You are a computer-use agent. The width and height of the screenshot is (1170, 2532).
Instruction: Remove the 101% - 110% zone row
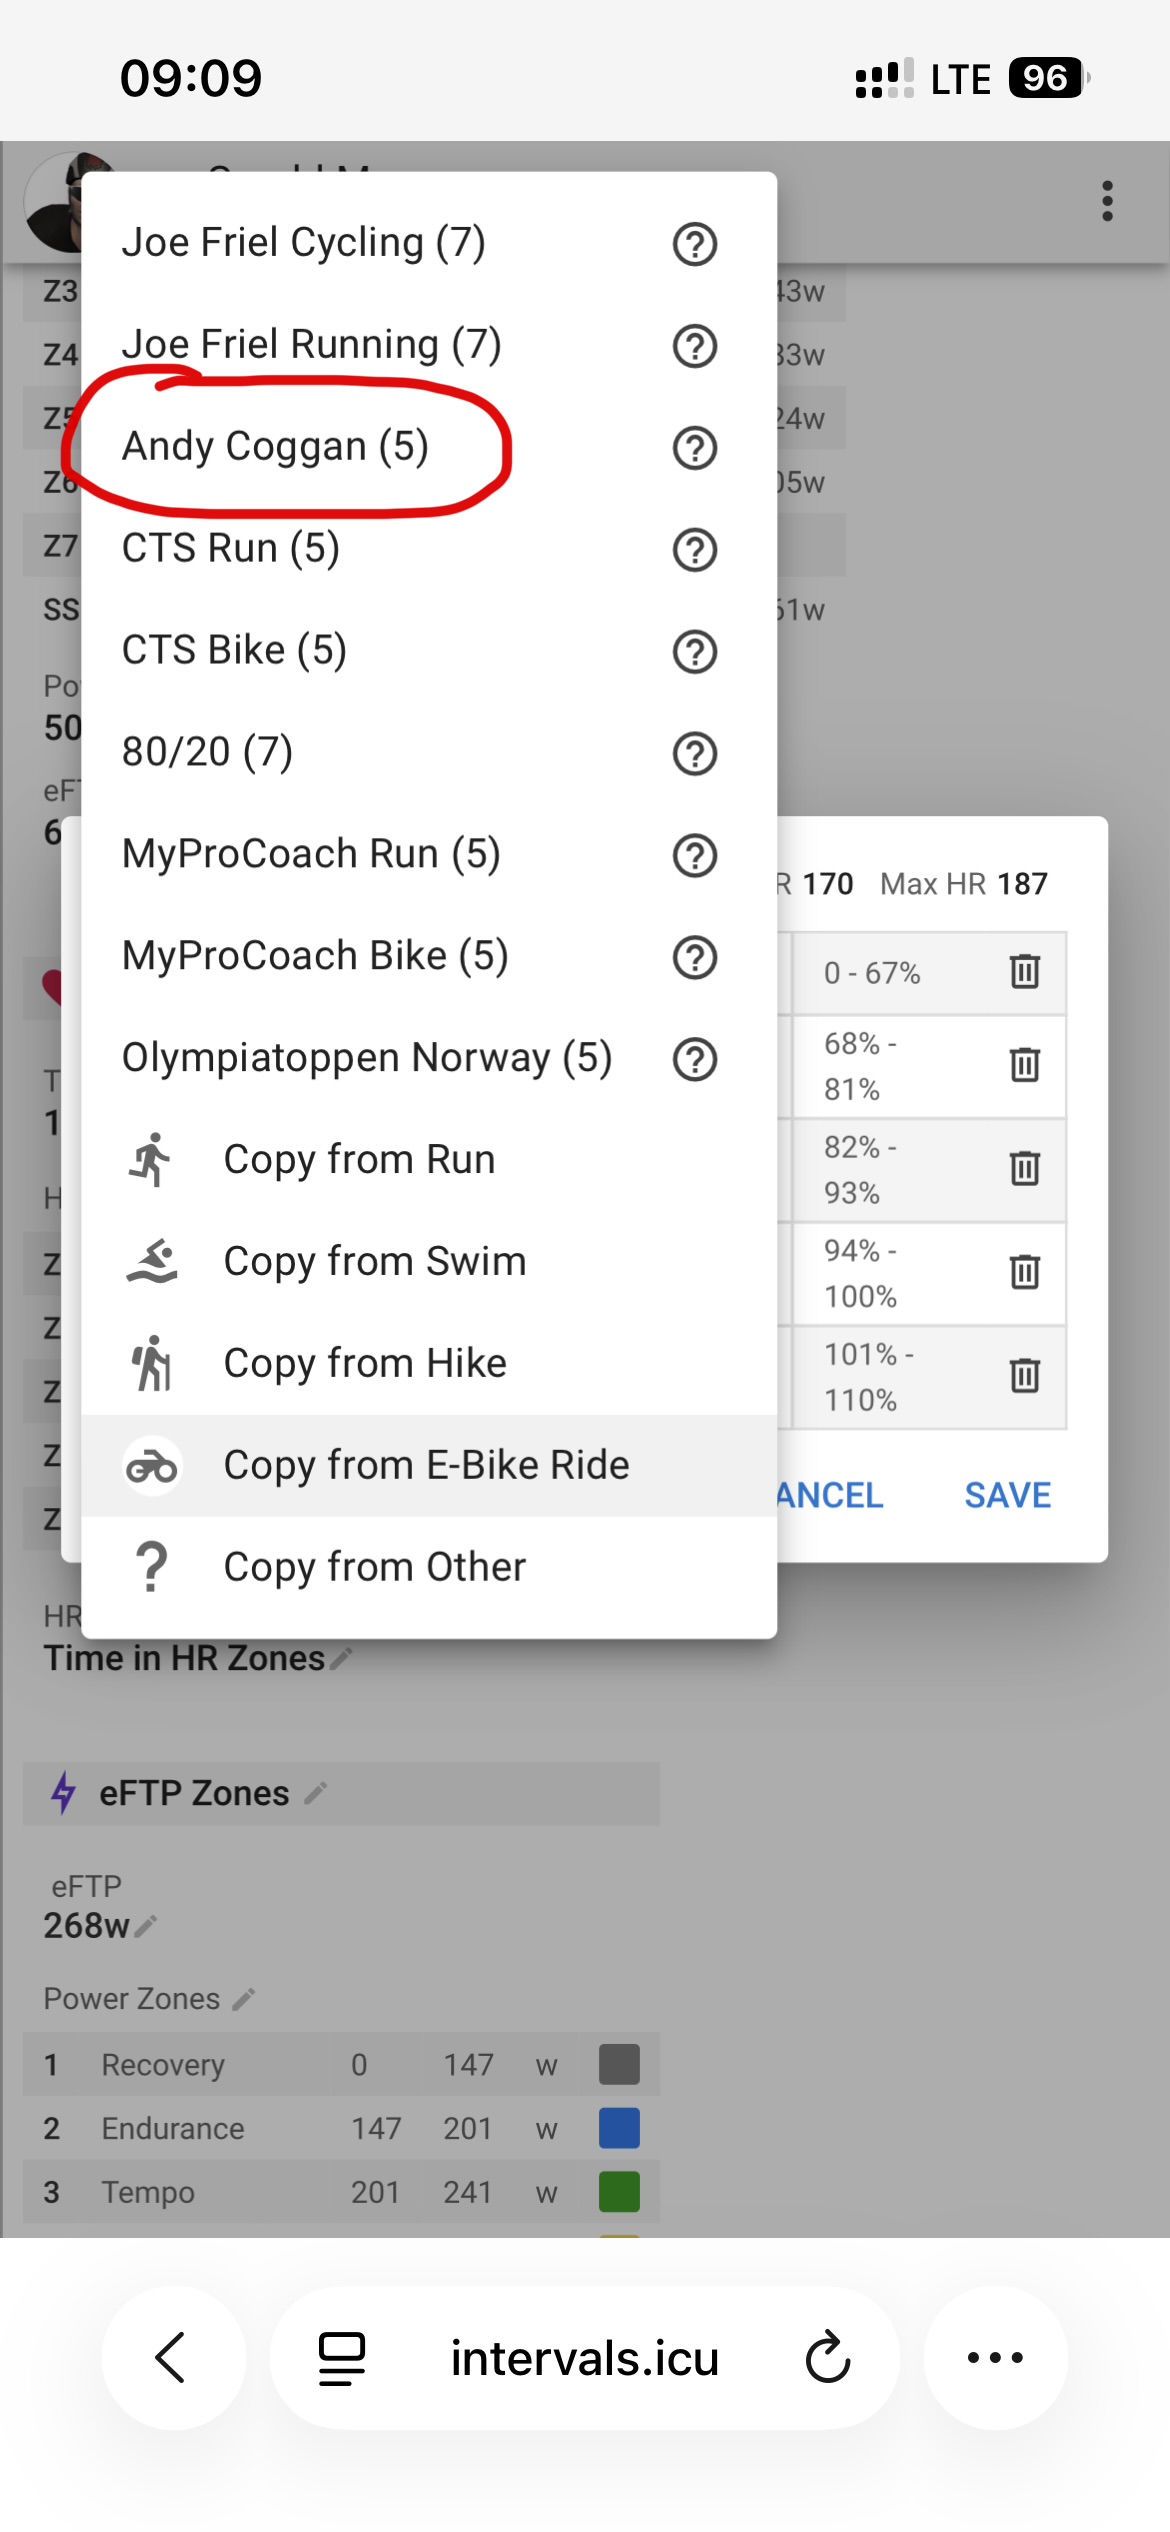[x=1024, y=1376]
